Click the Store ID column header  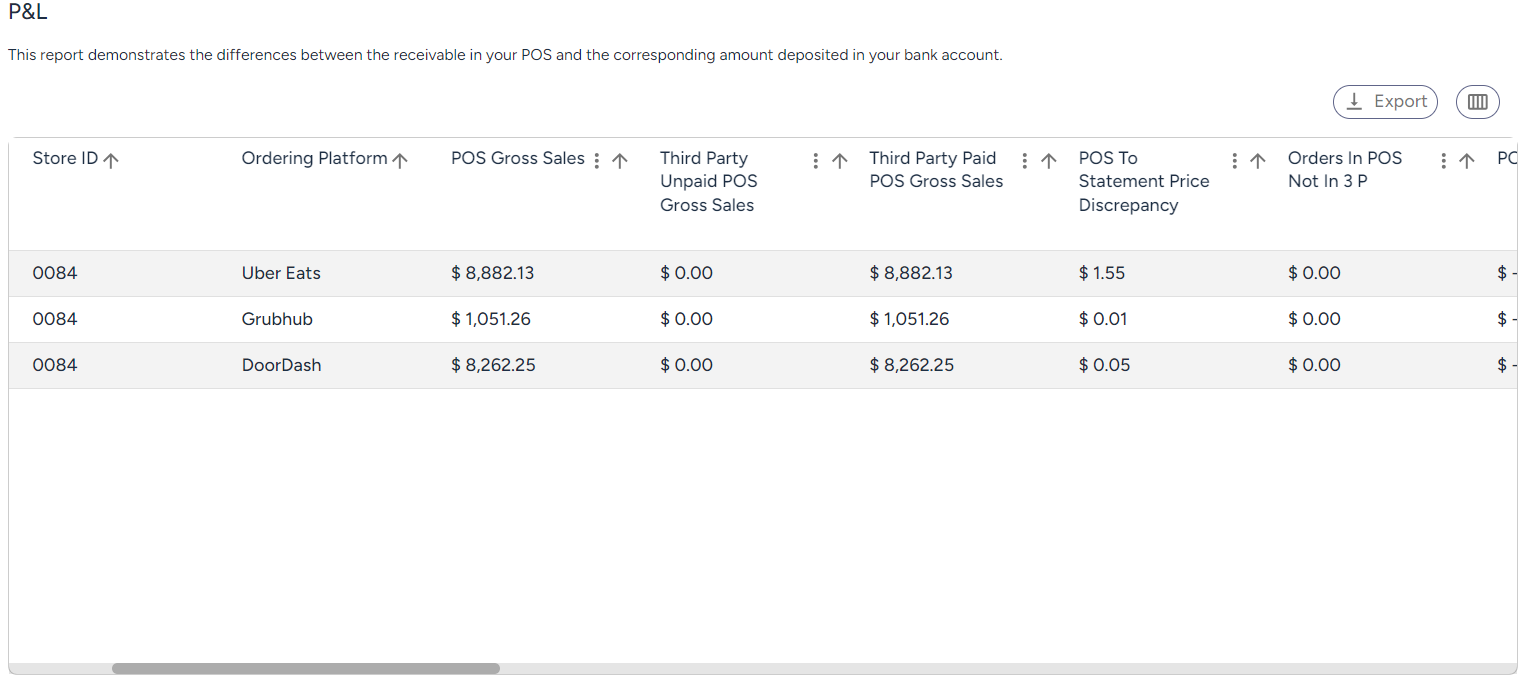pos(65,158)
